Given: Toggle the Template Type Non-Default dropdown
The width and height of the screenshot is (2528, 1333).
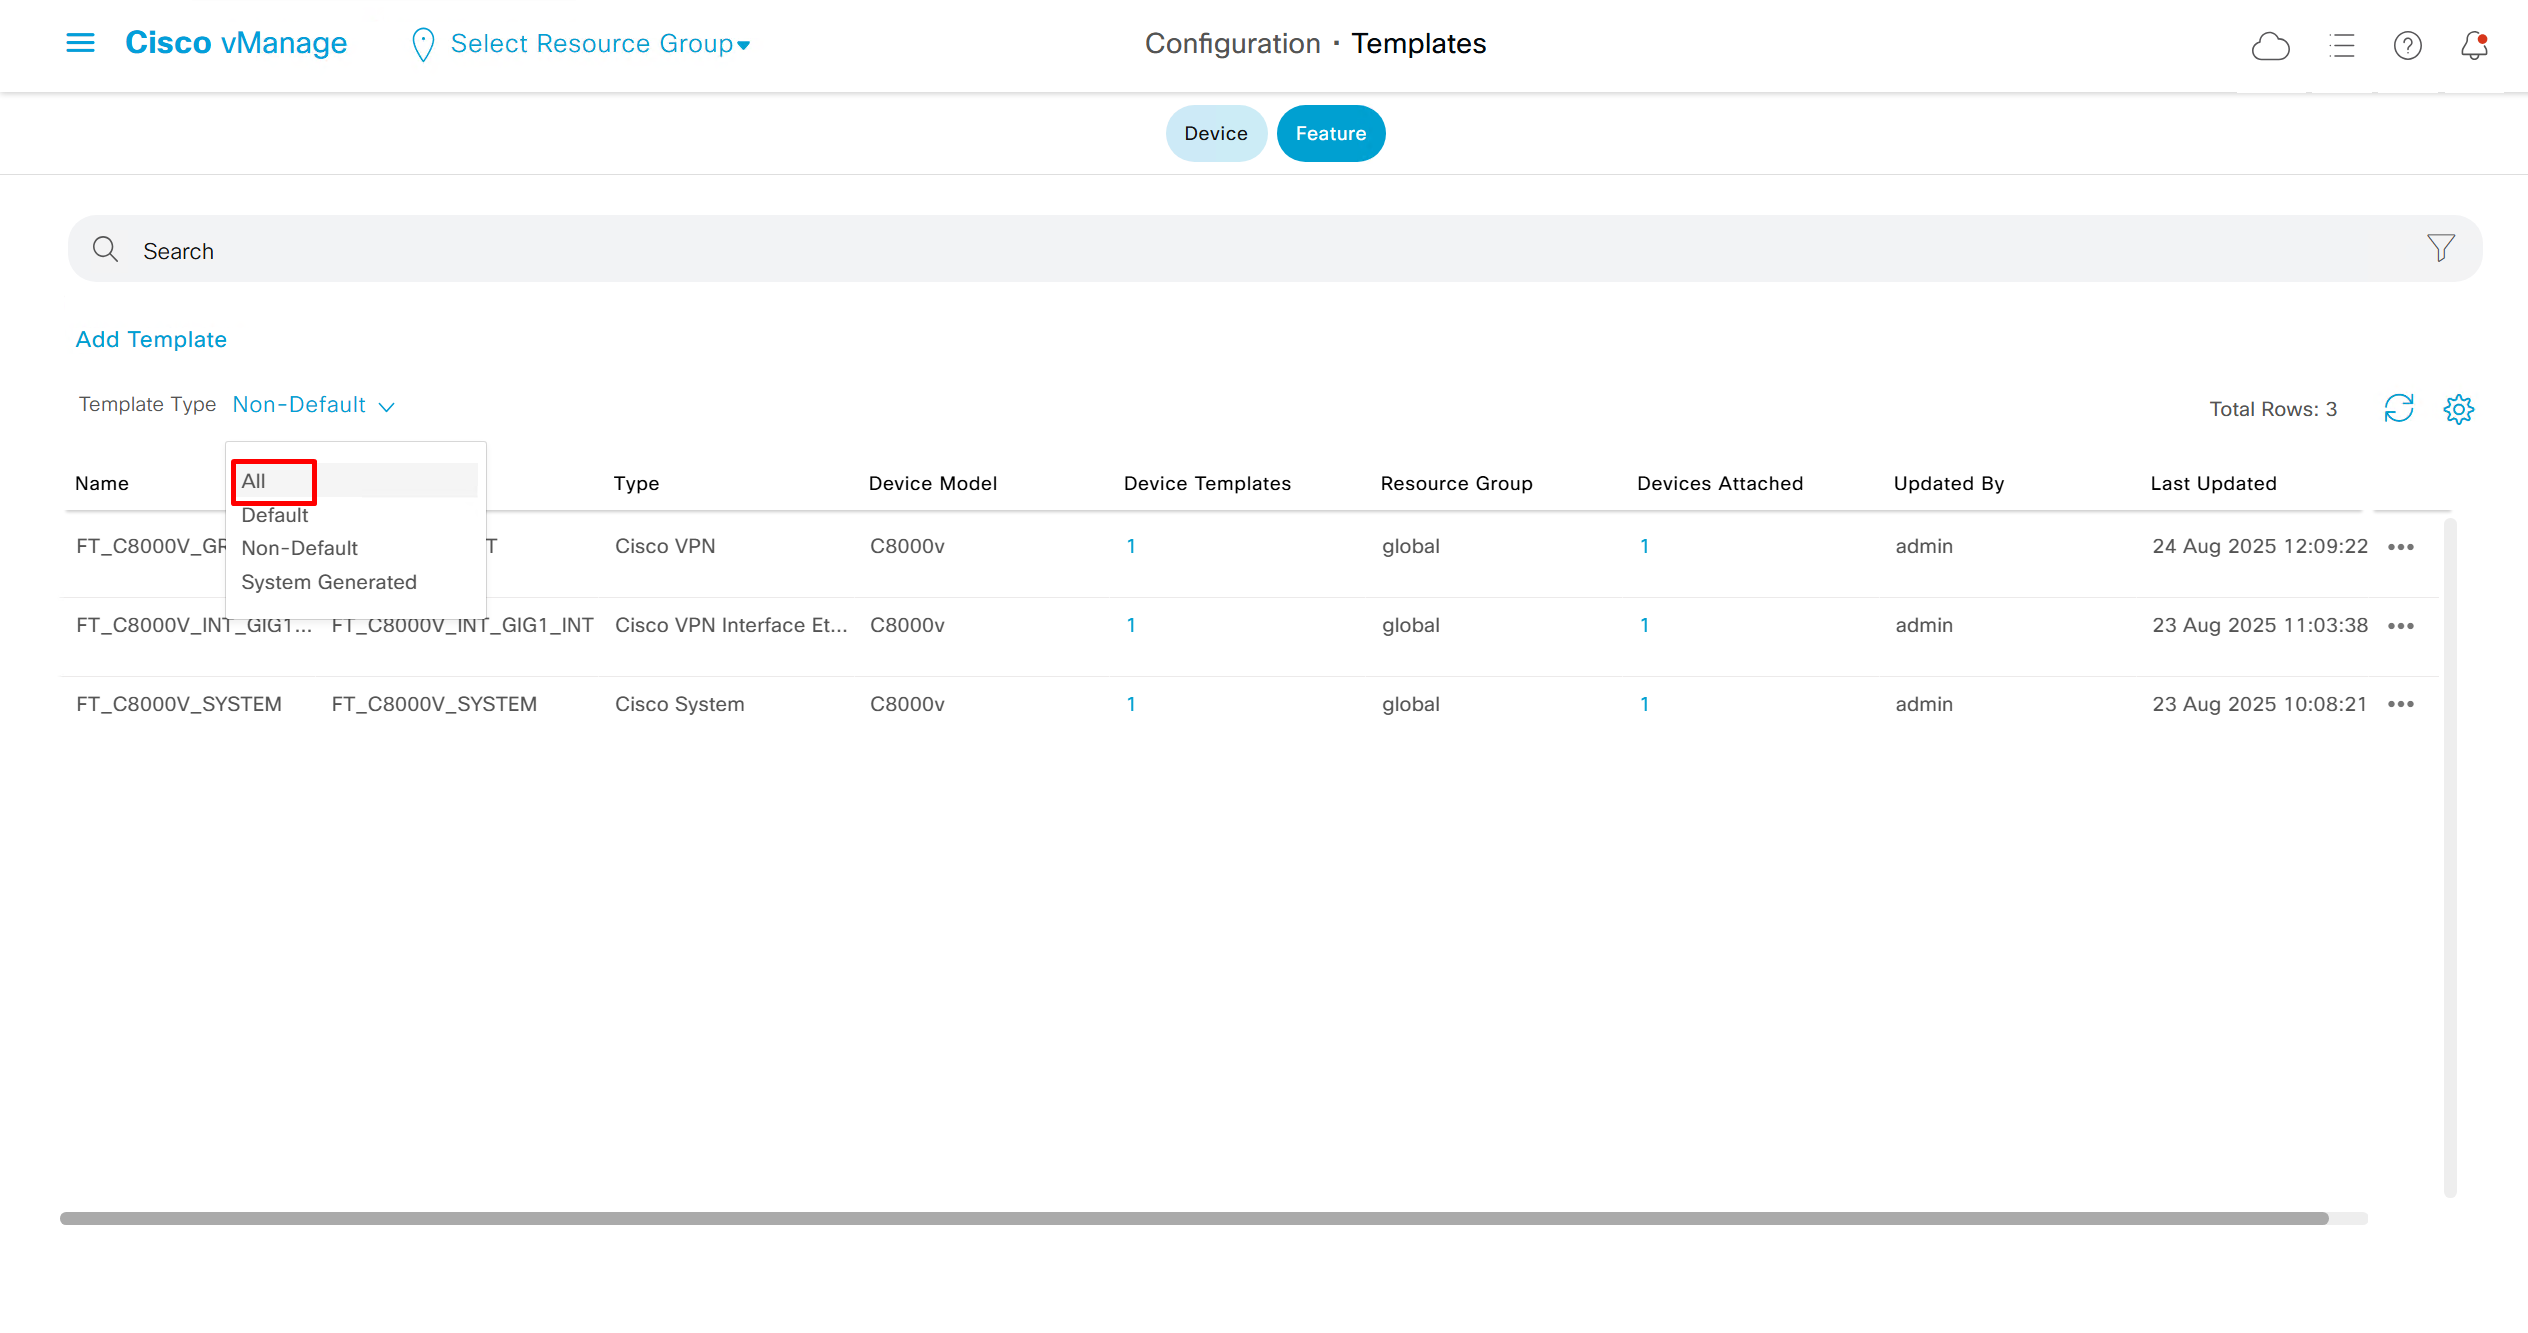Looking at the screenshot, I should [x=313, y=405].
